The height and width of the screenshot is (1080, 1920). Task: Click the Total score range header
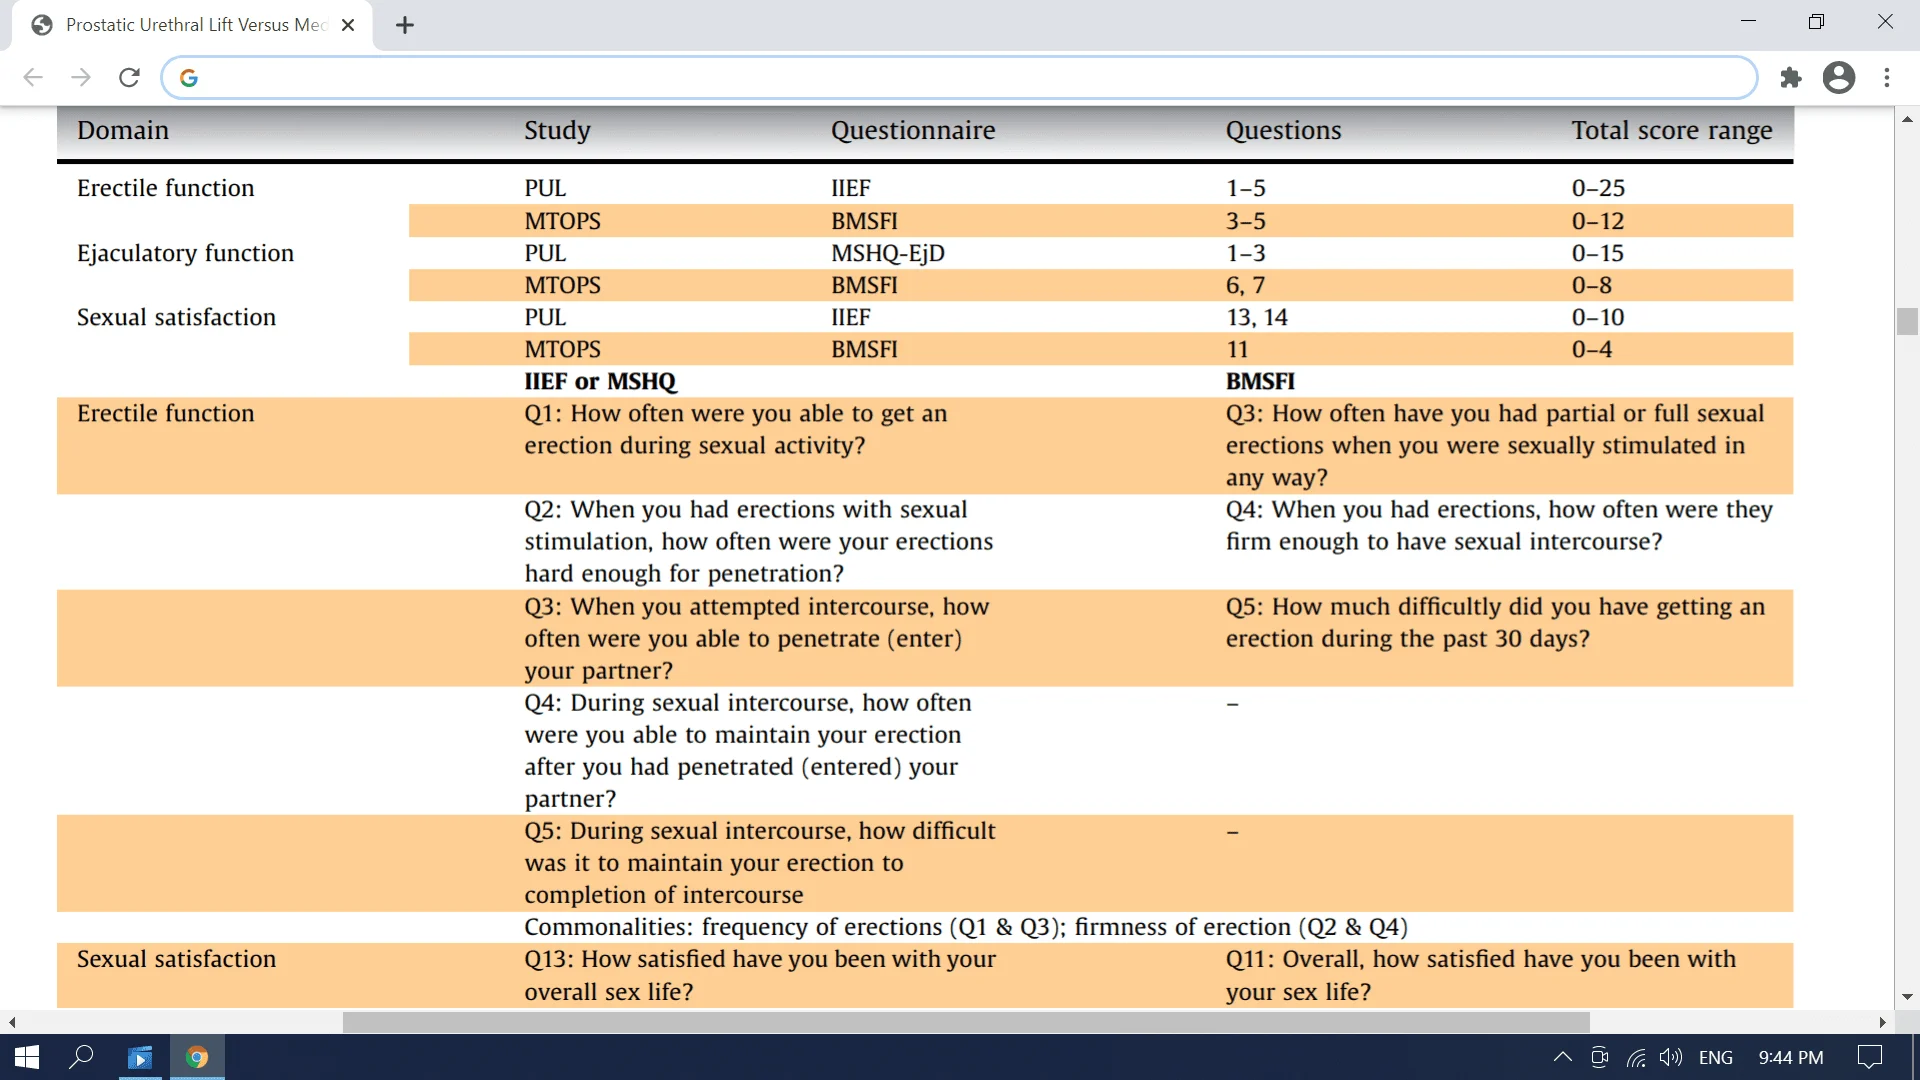coord(1672,131)
